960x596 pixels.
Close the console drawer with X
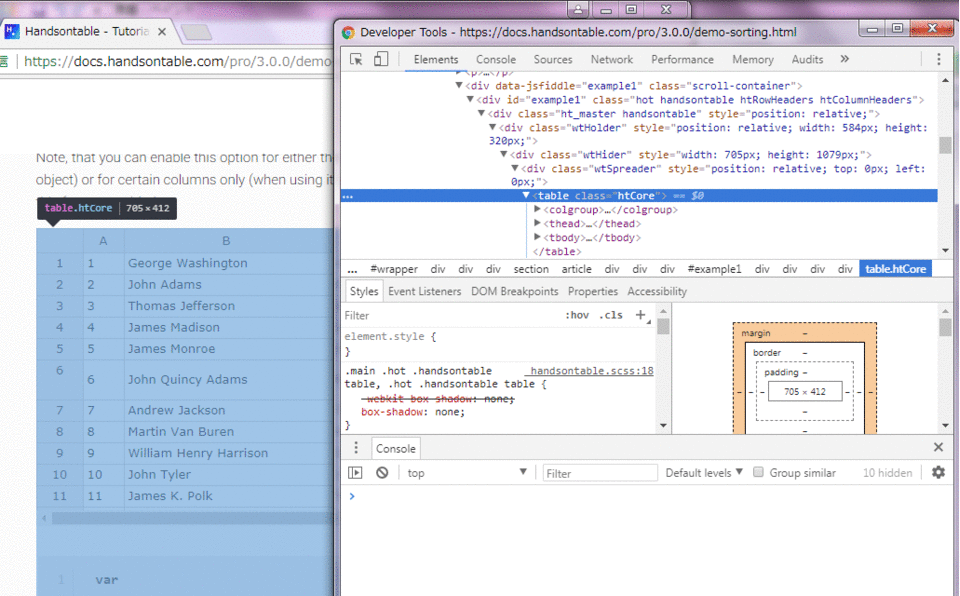point(938,447)
